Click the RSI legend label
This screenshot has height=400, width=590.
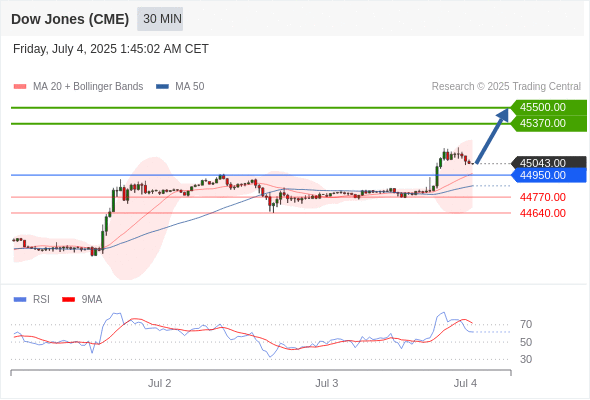41,300
